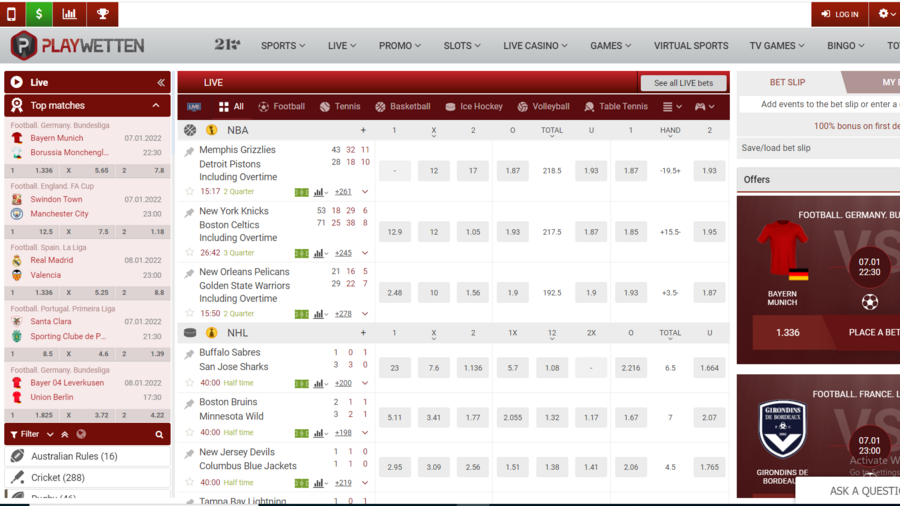Viewport: 900px width, 506px height.
Task: Open live field view for Pelicans game
Action: coord(301,314)
